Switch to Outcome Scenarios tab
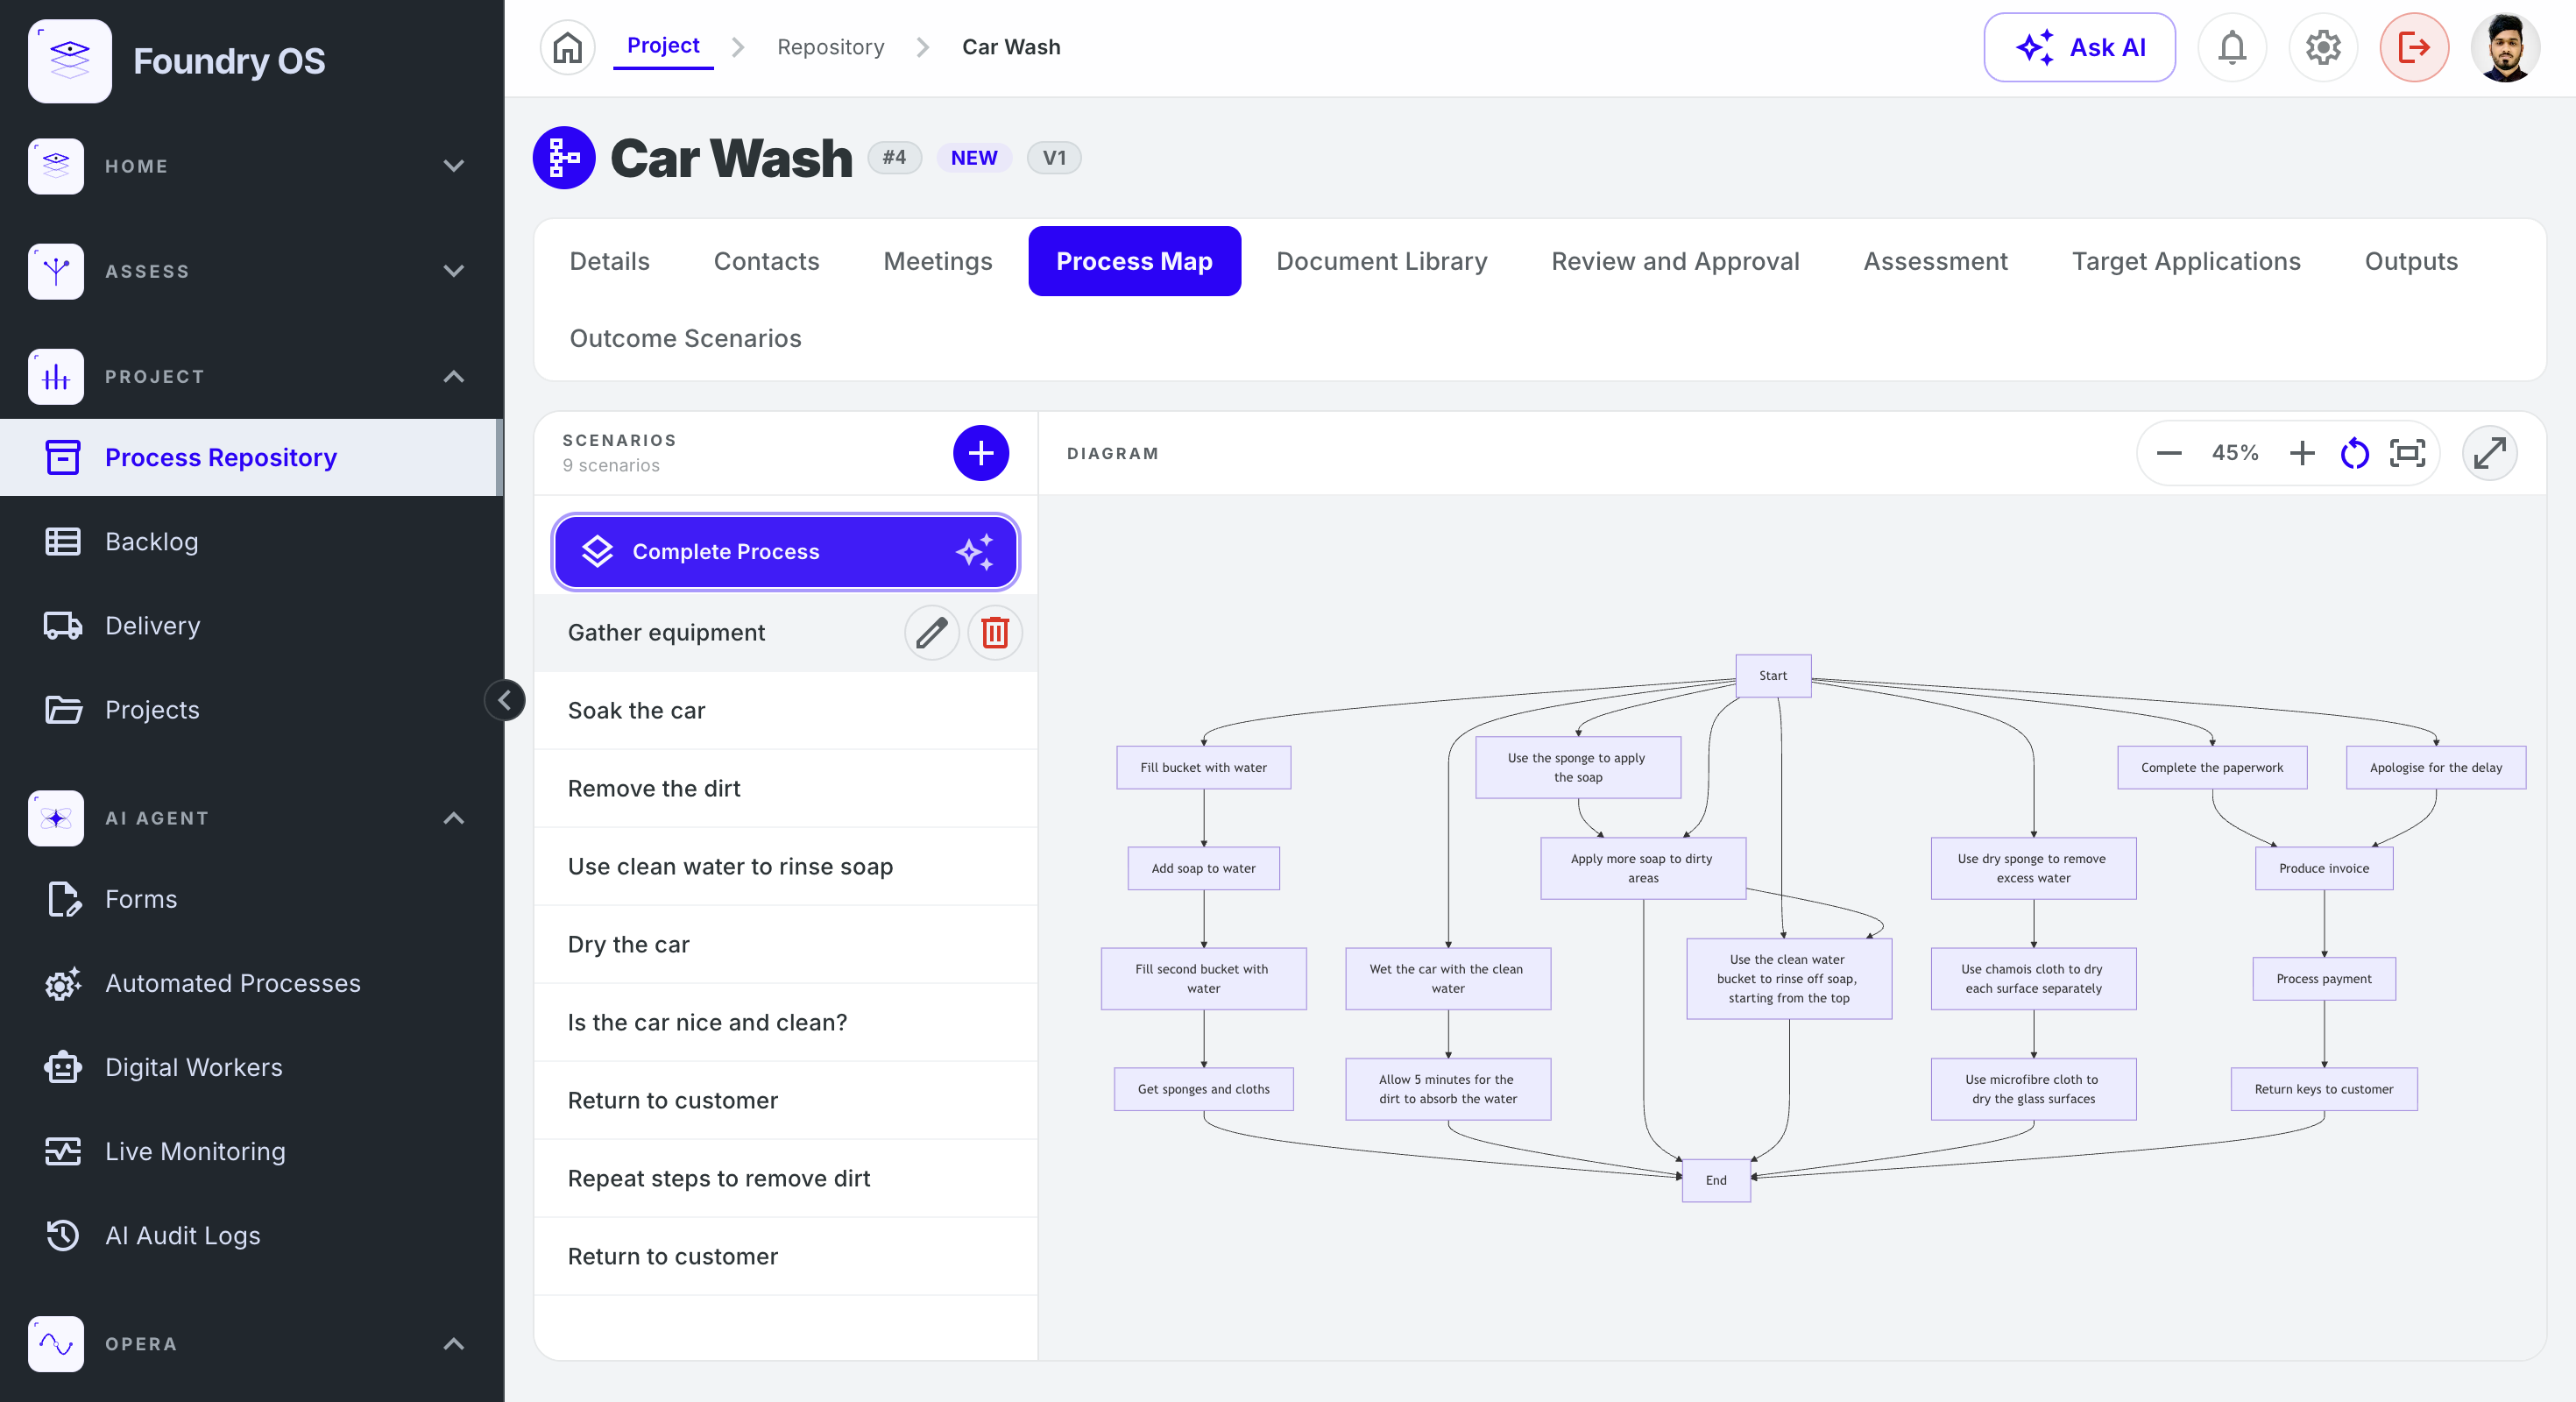 (685, 338)
